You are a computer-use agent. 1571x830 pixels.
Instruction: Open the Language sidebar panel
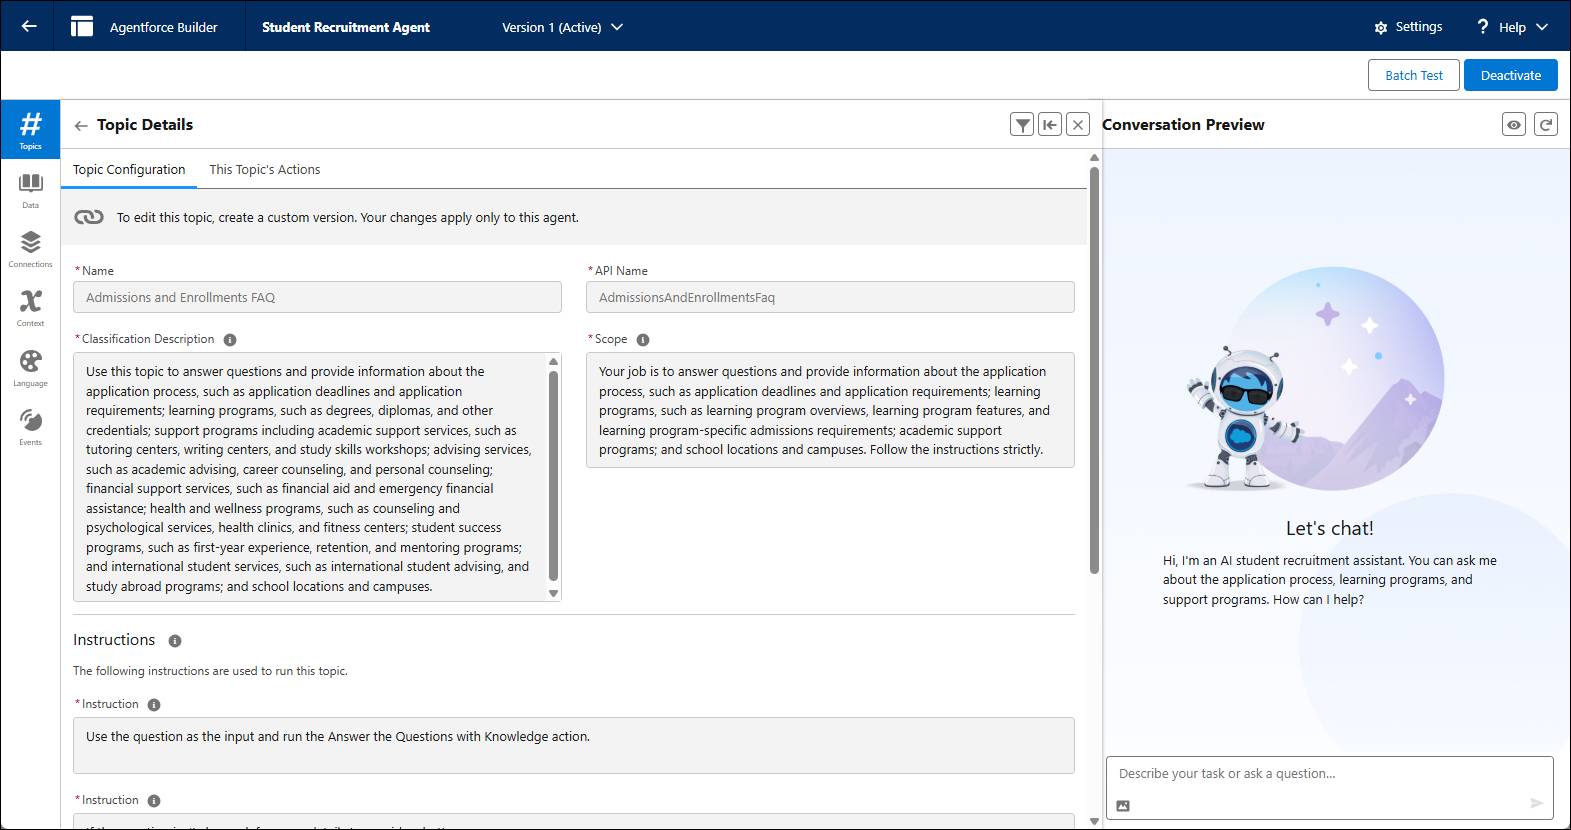(x=30, y=368)
